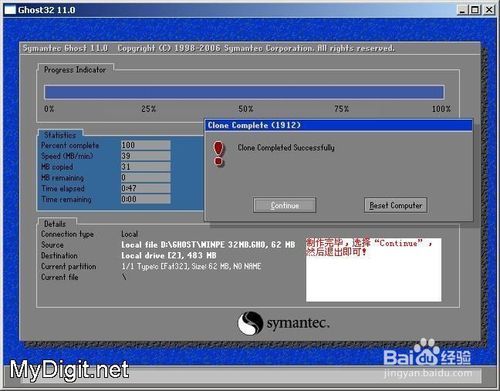The image size is (500, 391).
Task: Click the Progress Indicator heading
Action: pyautogui.click(x=75, y=70)
